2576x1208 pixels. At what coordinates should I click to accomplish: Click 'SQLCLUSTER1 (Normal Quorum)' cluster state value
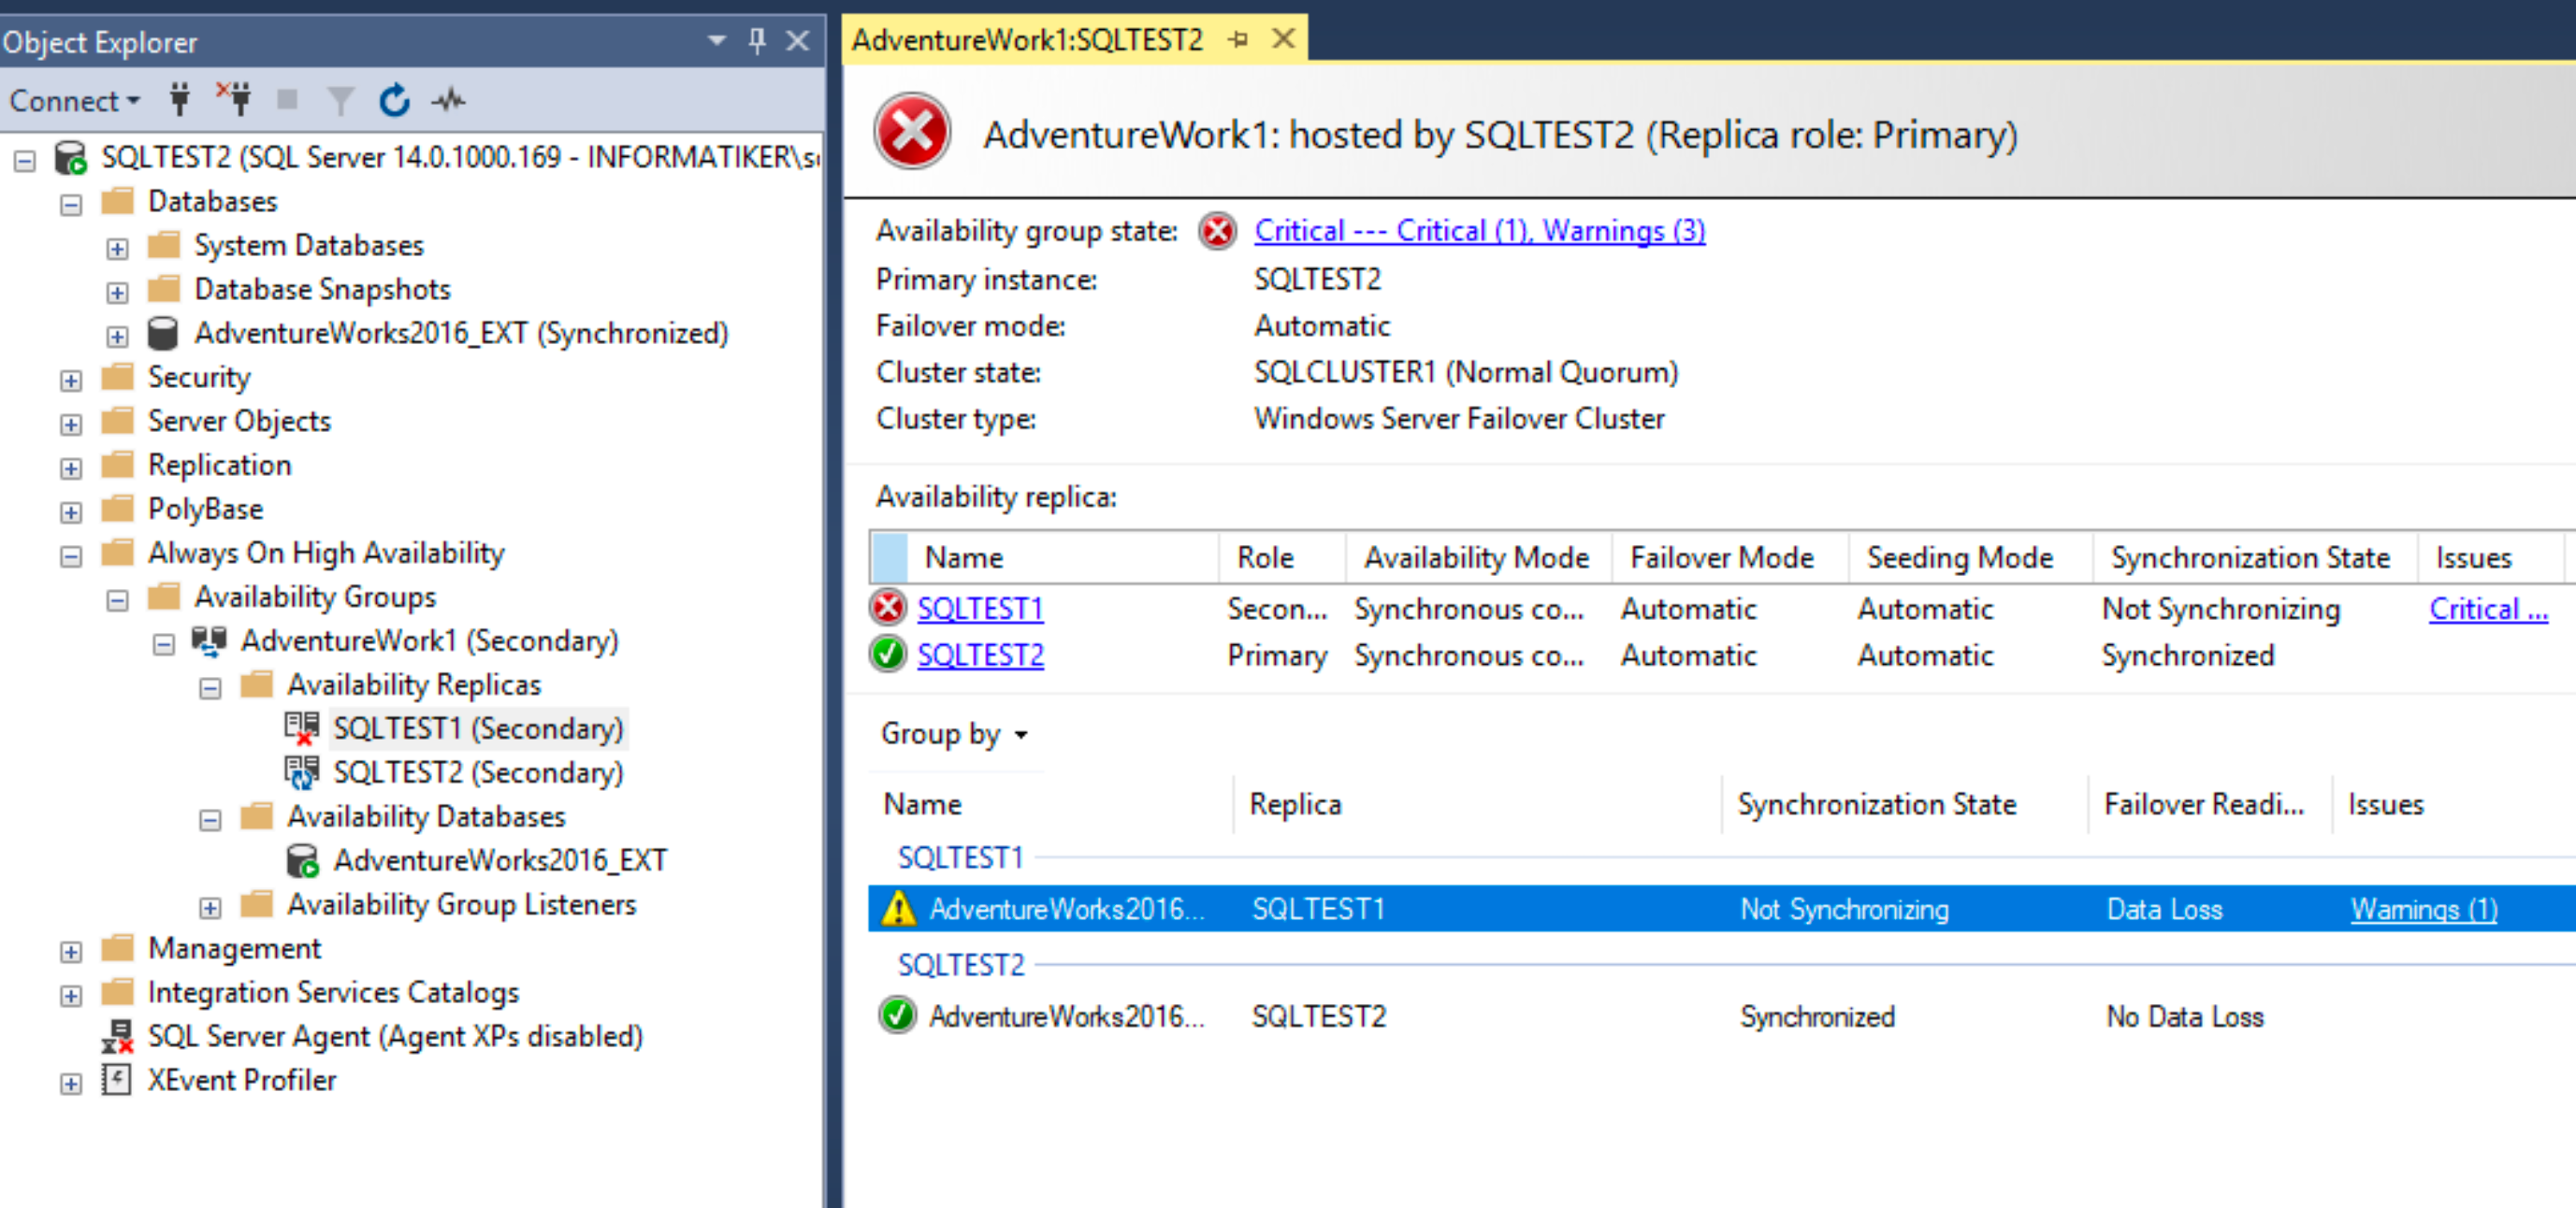pyautogui.click(x=1466, y=372)
